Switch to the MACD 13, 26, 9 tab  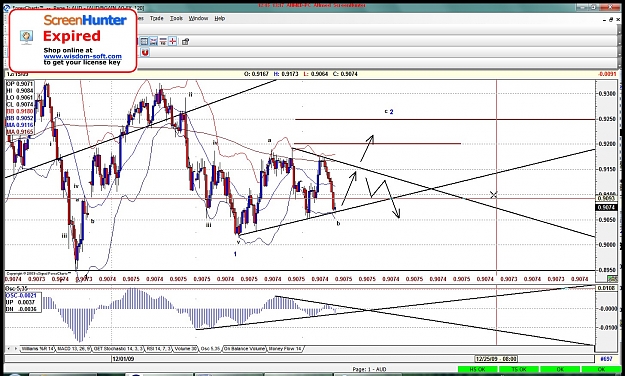[73, 348]
